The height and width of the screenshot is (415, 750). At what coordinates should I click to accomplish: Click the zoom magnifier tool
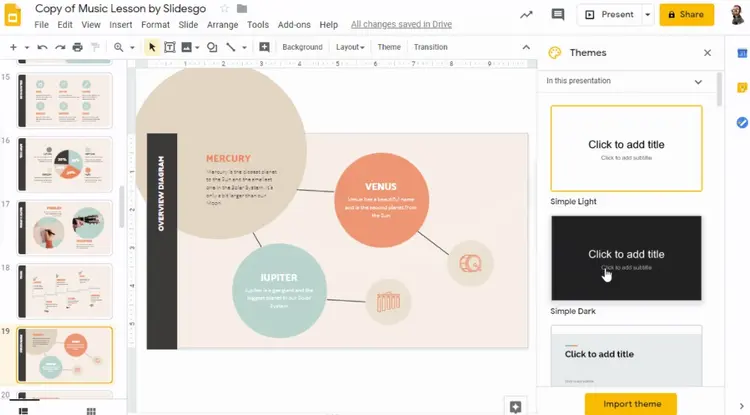(119, 47)
